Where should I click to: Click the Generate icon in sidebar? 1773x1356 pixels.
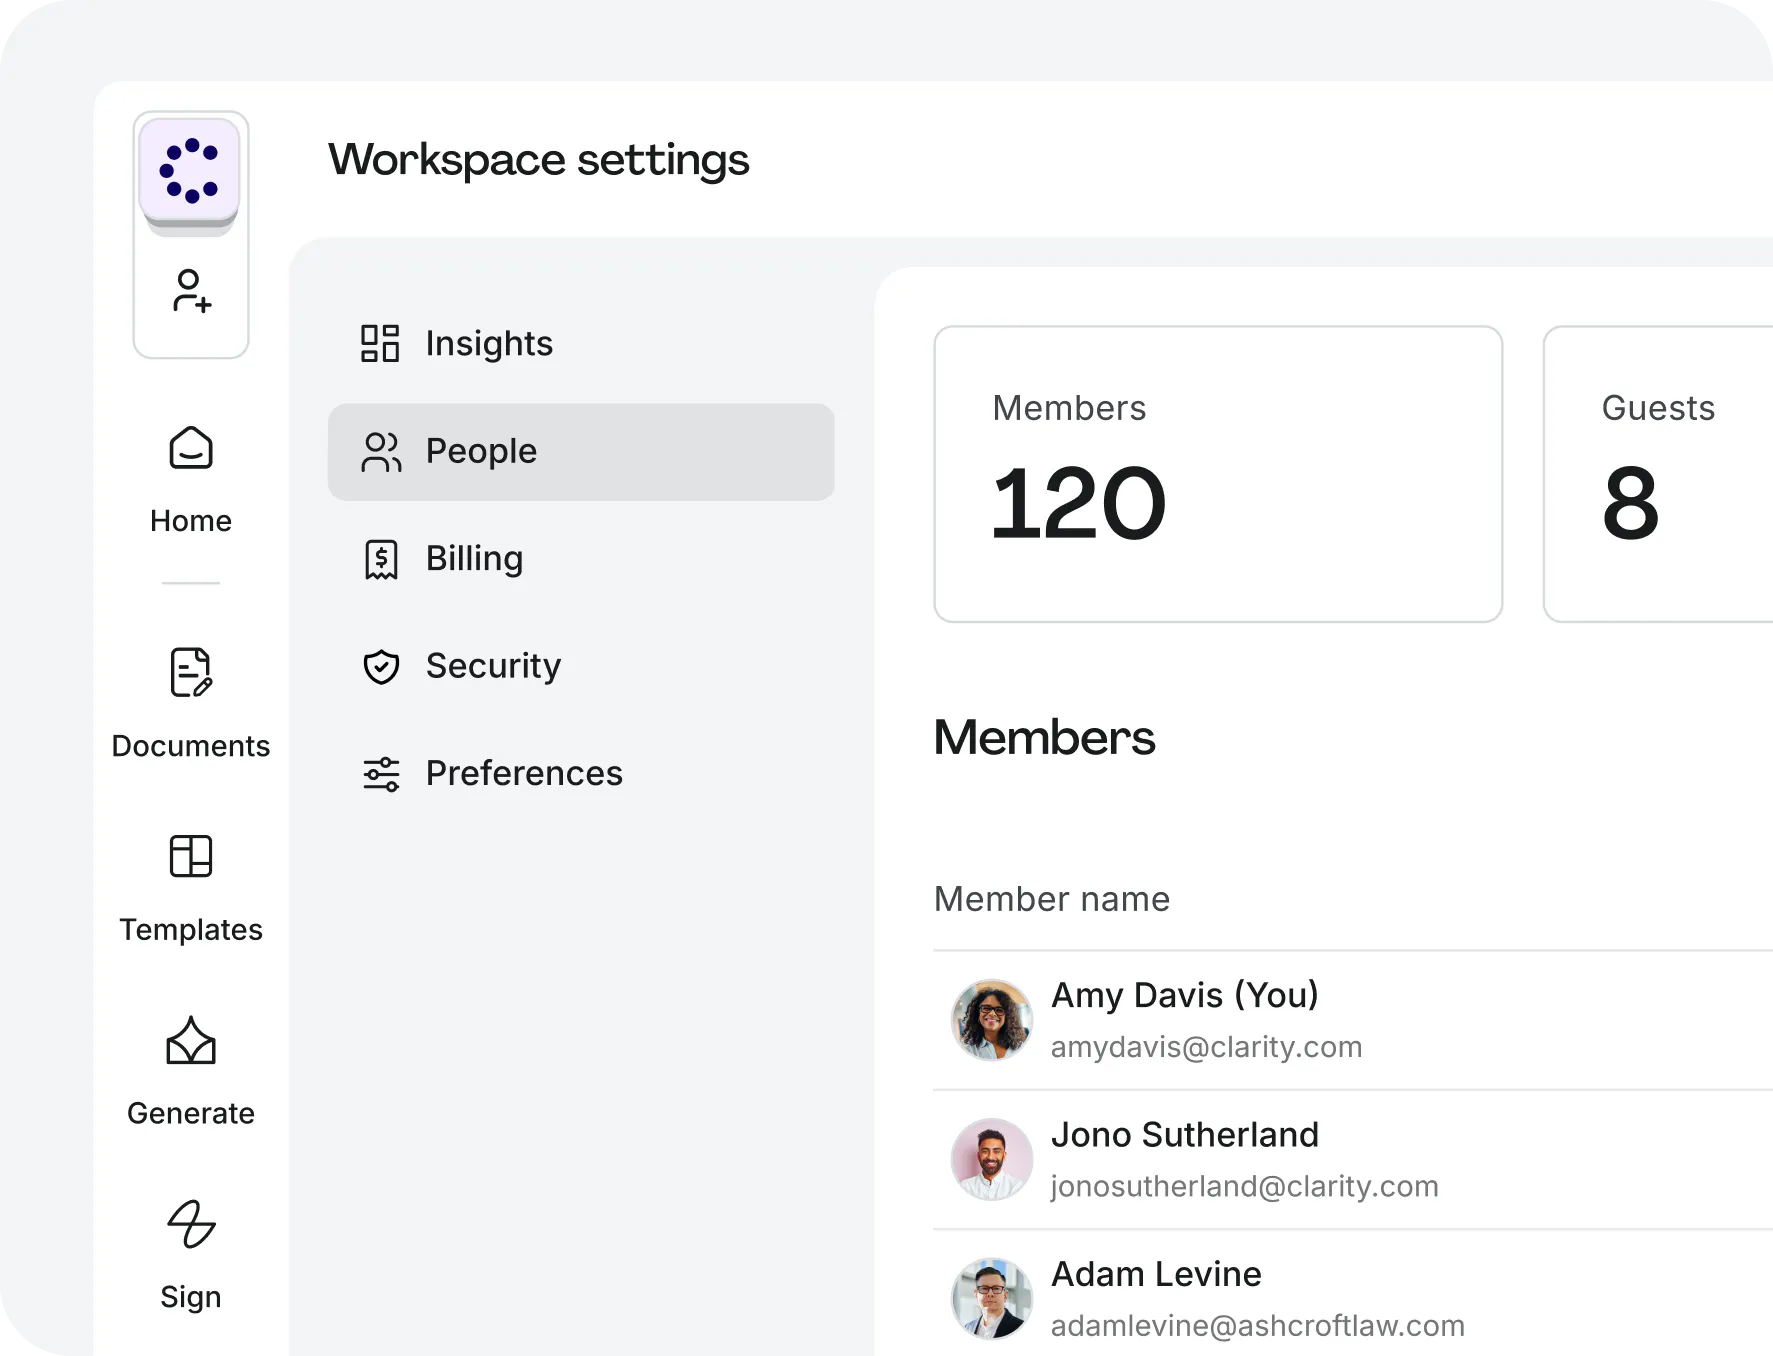point(191,1041)
